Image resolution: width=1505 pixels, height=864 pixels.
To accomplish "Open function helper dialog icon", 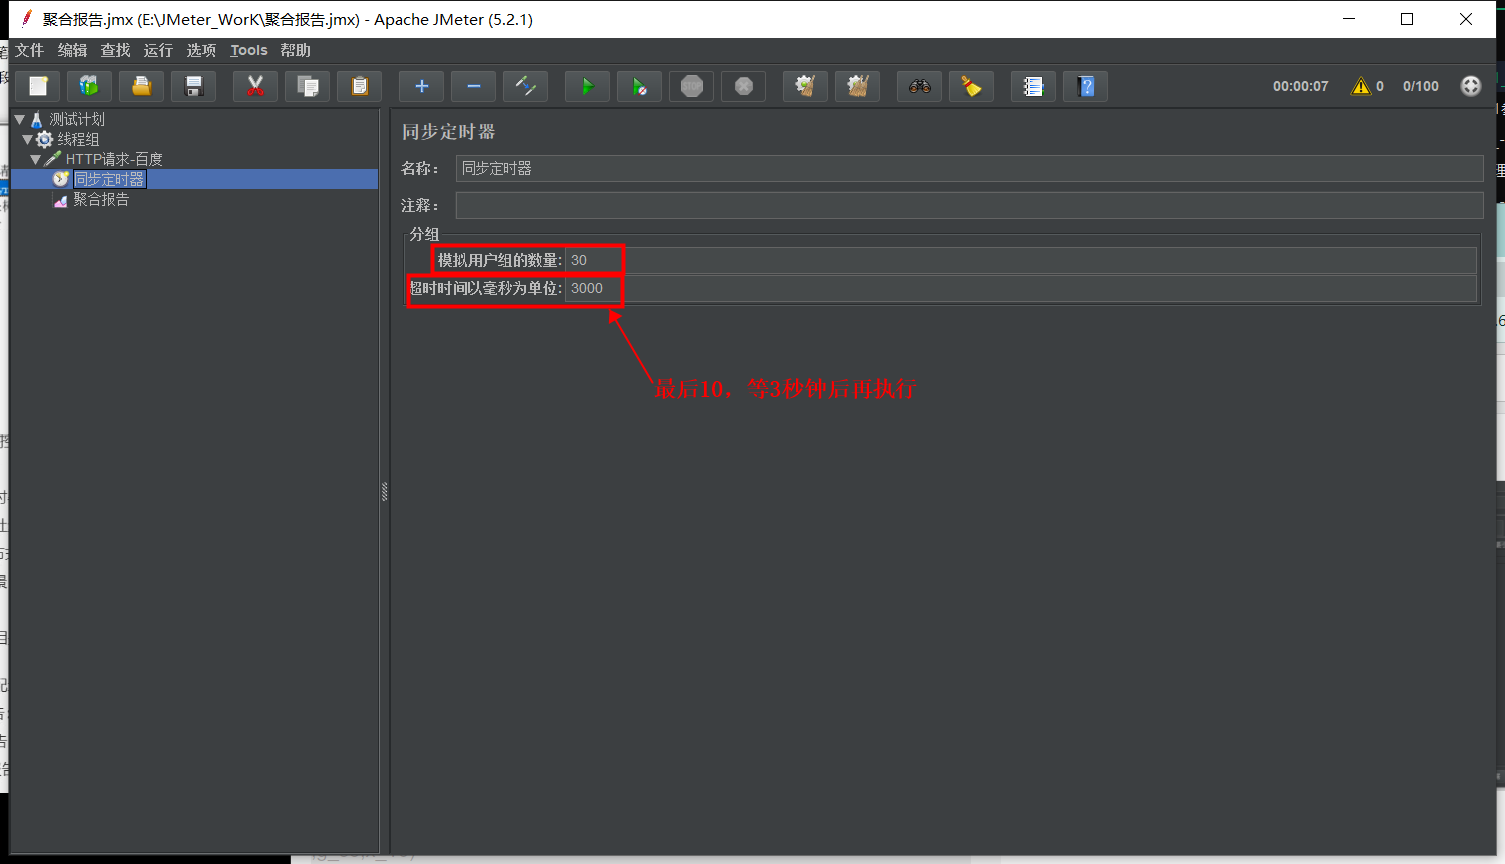I will [1034, 86].
